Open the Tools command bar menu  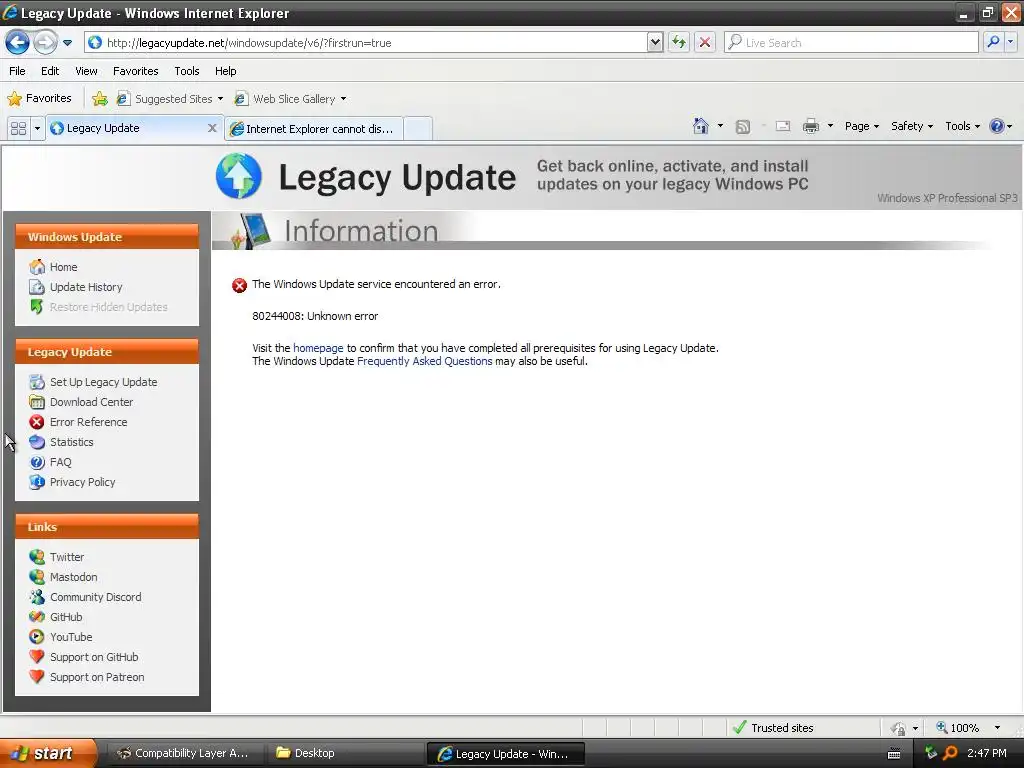pos(962,126)
